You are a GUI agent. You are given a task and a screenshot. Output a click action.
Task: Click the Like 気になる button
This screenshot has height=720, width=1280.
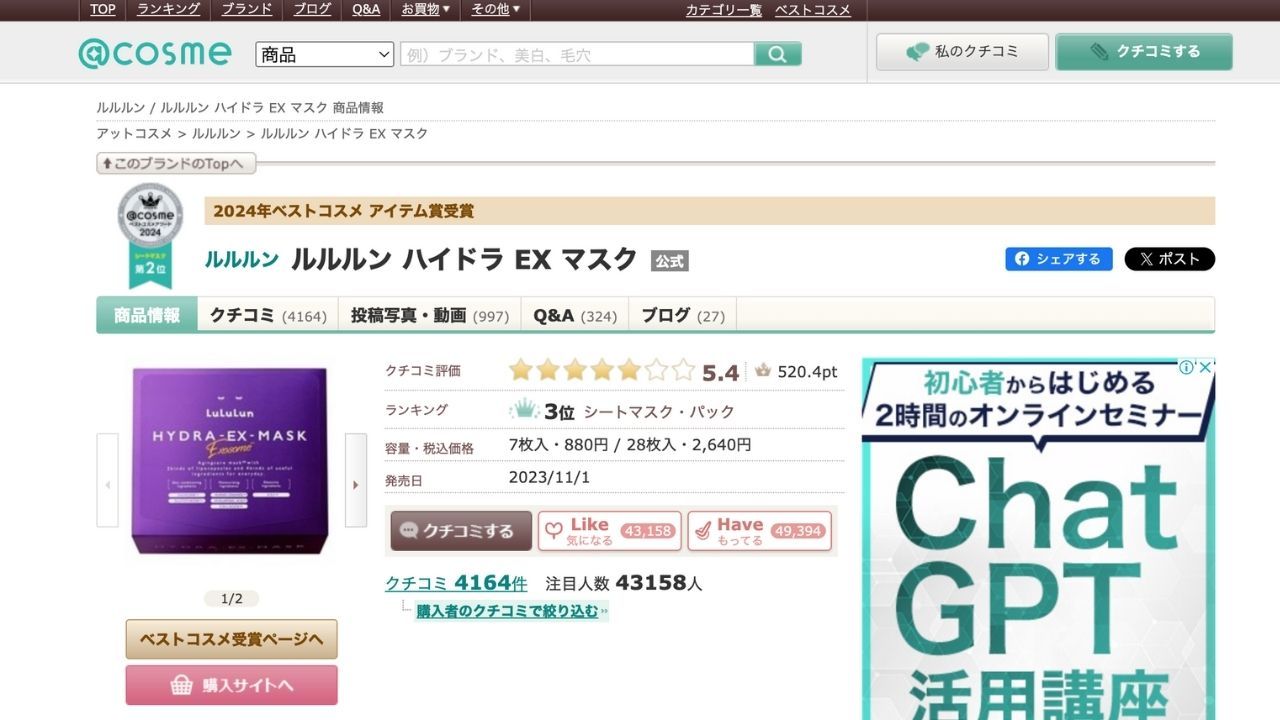[610, 531]
